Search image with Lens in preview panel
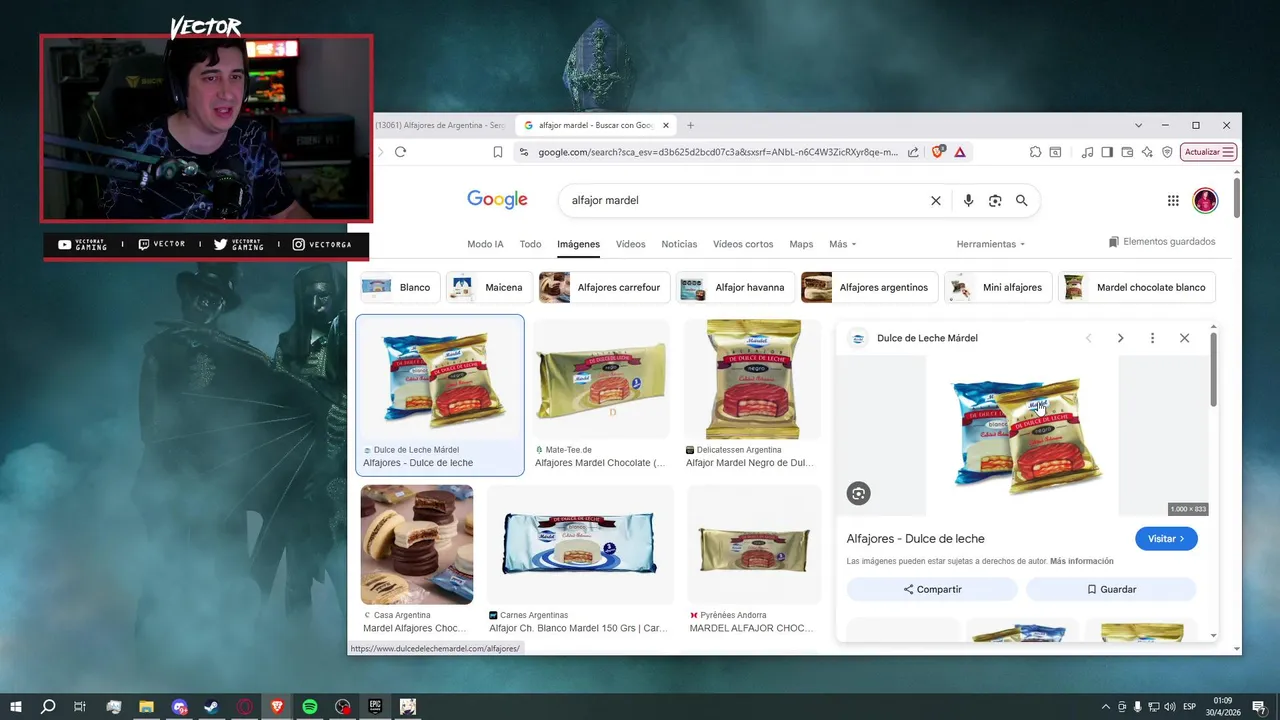Viewport: 1280px width, 720px height. click(x=858, y=493)
